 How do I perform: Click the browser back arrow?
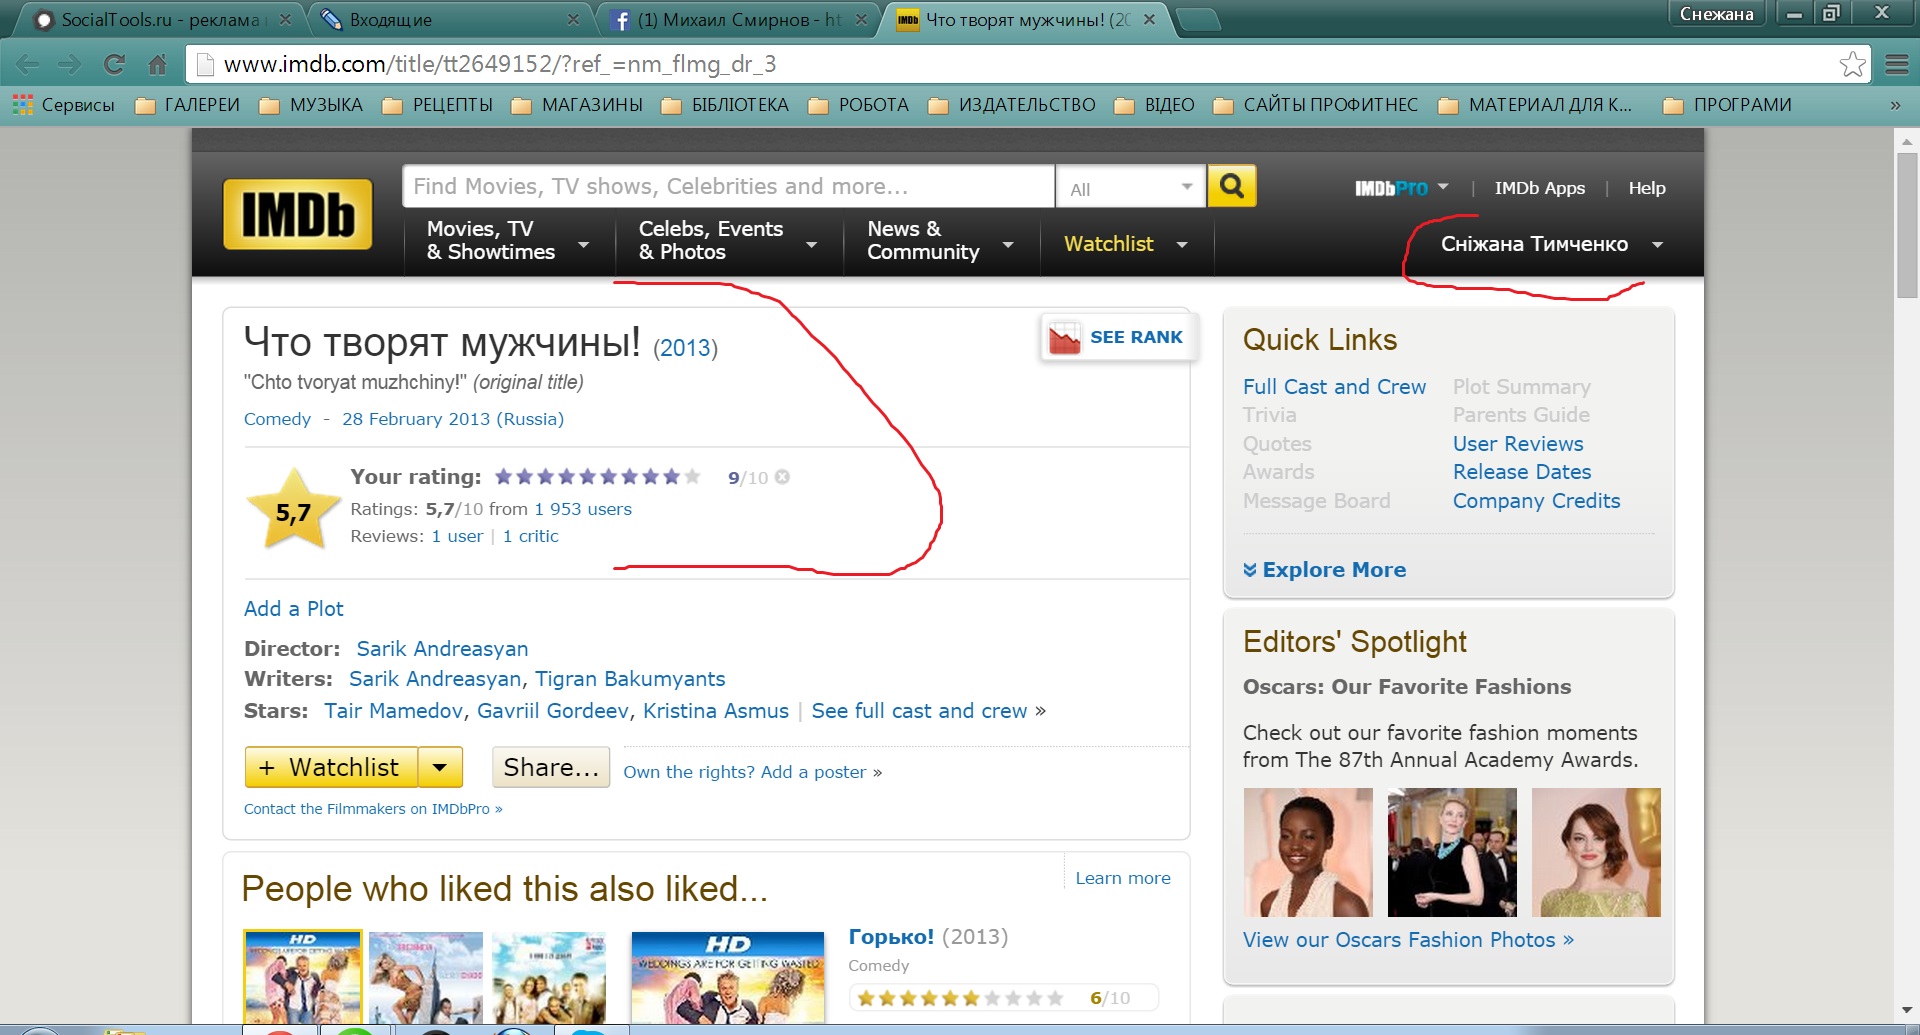(x=27, y=65)
